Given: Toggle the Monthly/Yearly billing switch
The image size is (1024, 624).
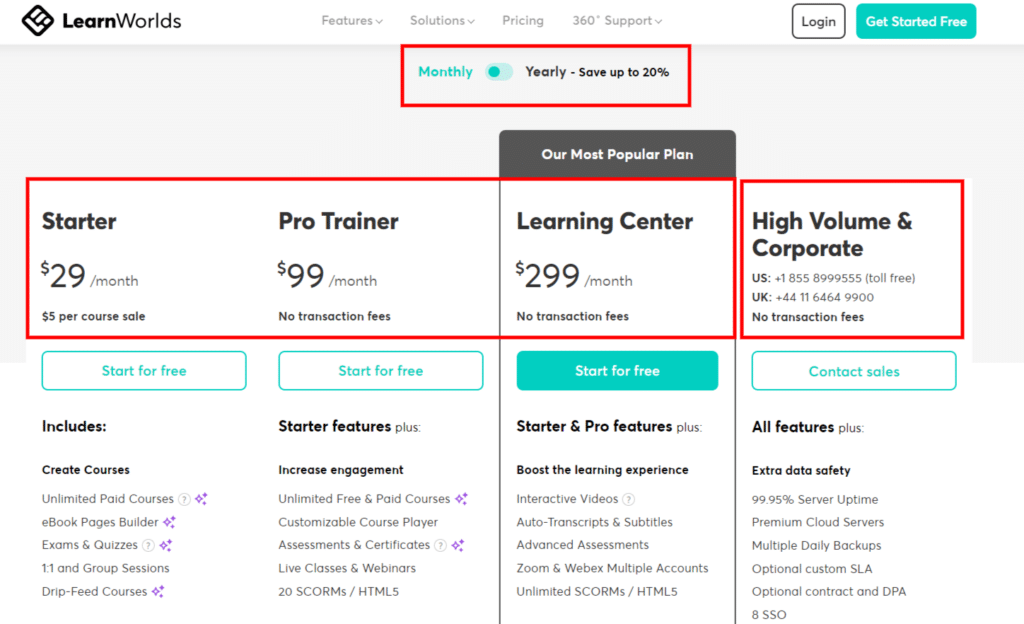Looking at the screenshot, I should pyautogui.click(x=499, y=72).
